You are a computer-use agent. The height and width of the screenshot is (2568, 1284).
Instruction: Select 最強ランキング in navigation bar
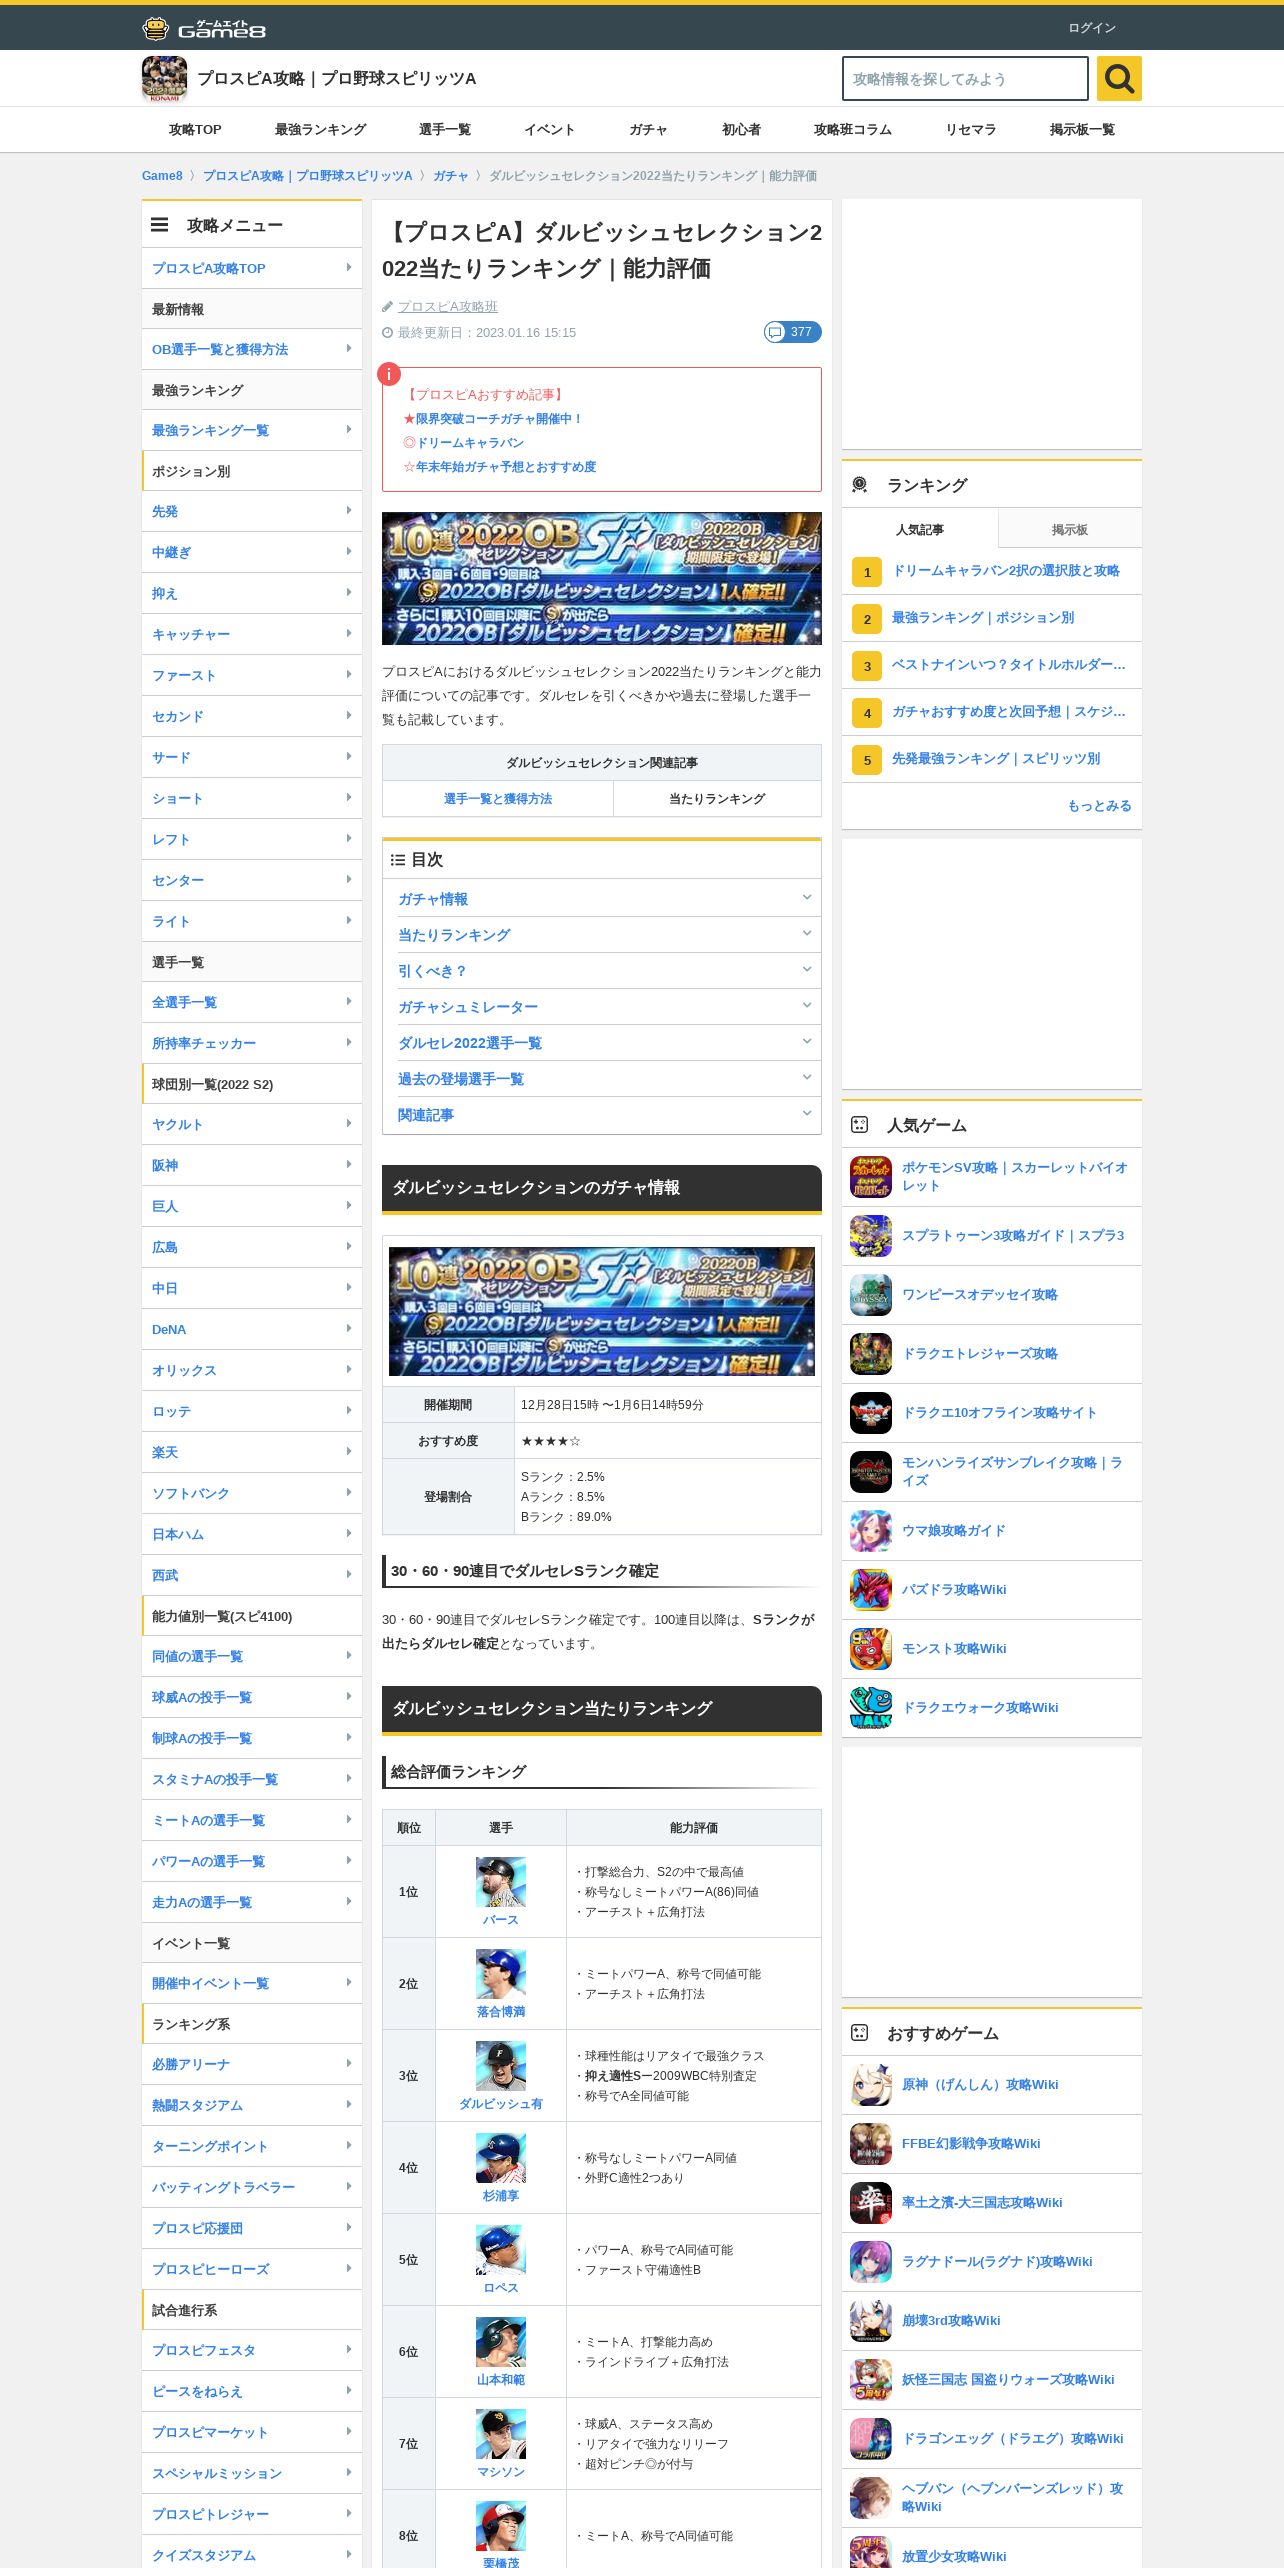[320, 130]
